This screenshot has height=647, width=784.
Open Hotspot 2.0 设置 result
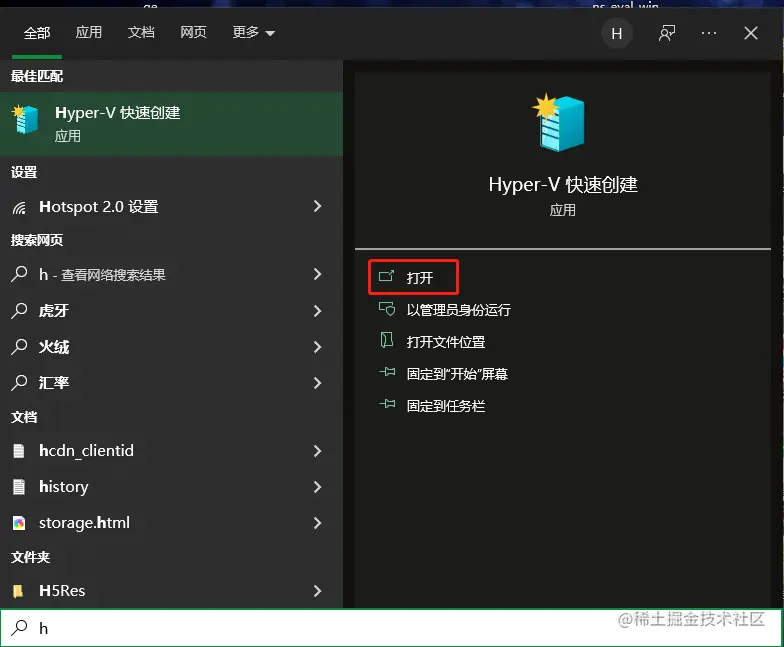[x=172, y=206]
